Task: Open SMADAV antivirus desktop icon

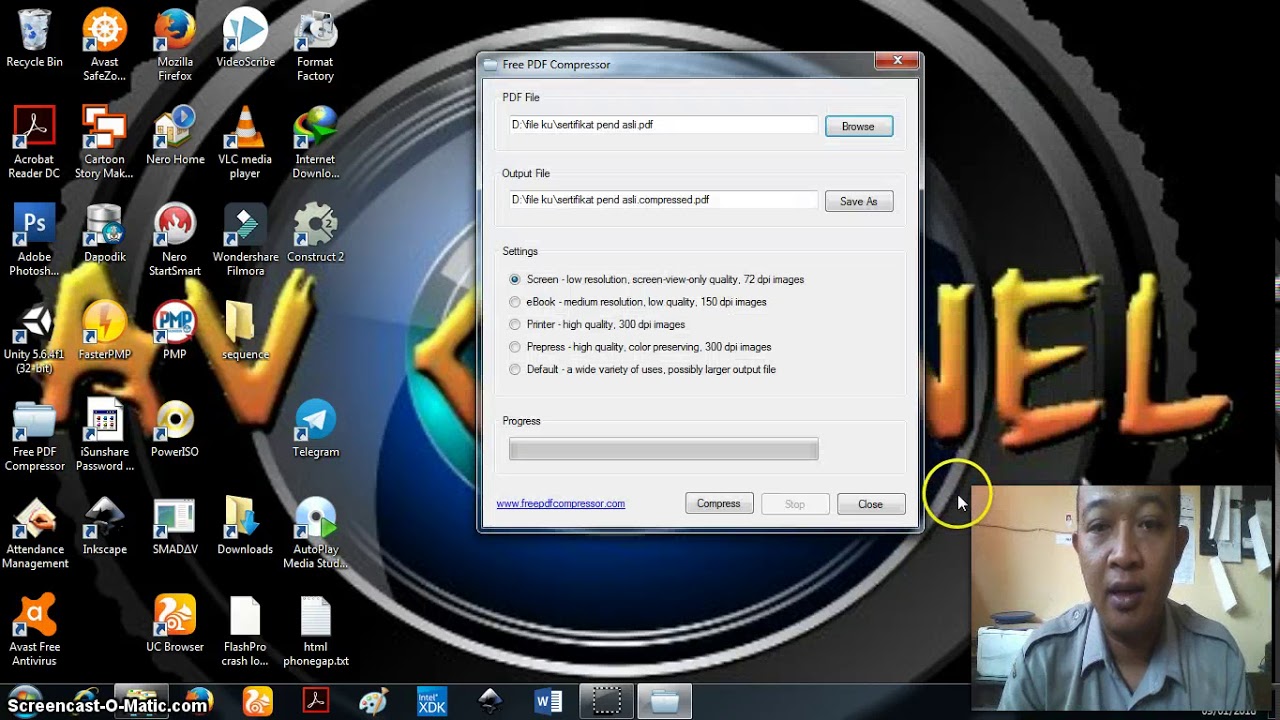Action: (175, 527)
